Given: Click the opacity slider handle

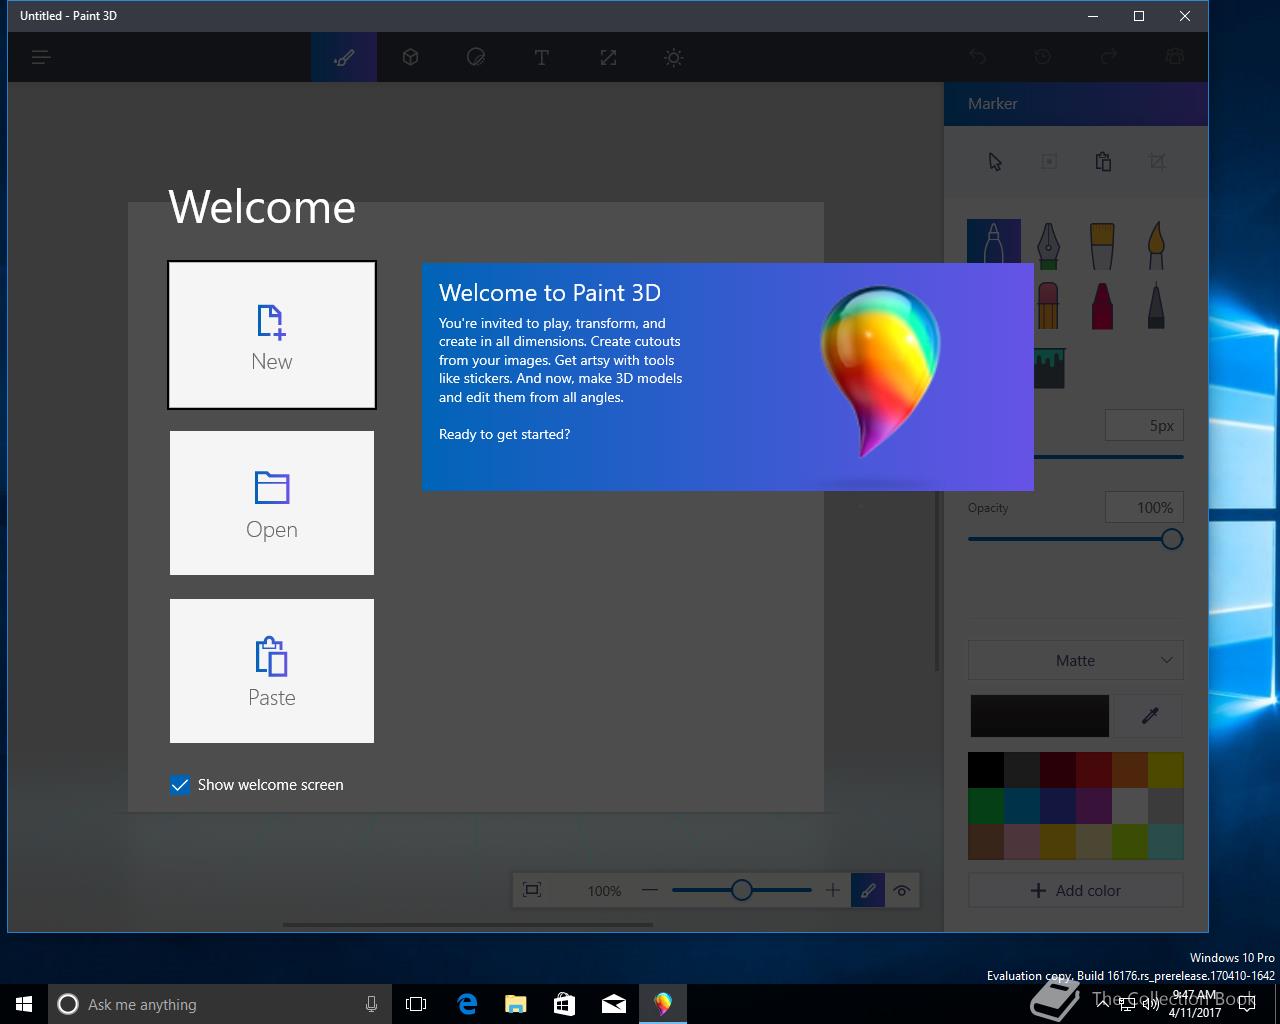Looking at the screenshot, I should 1172,539.
